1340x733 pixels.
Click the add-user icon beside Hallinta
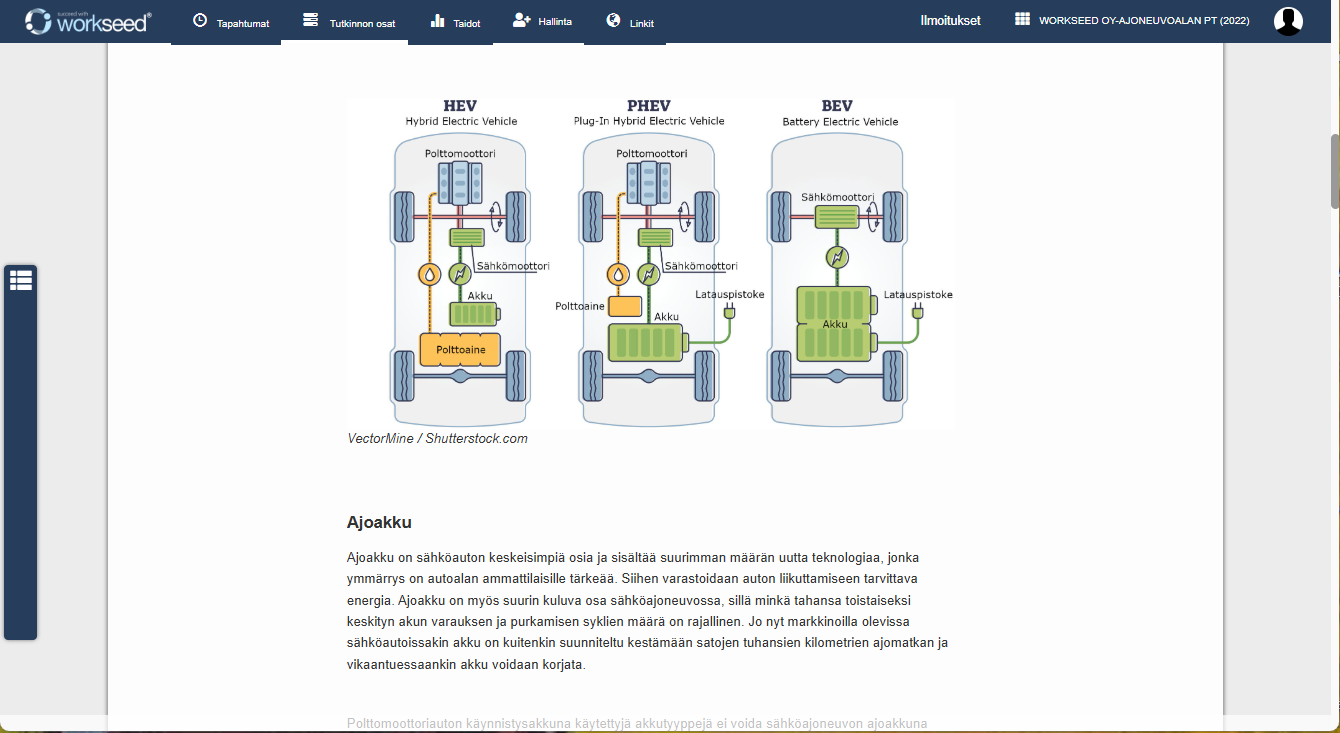521,20
